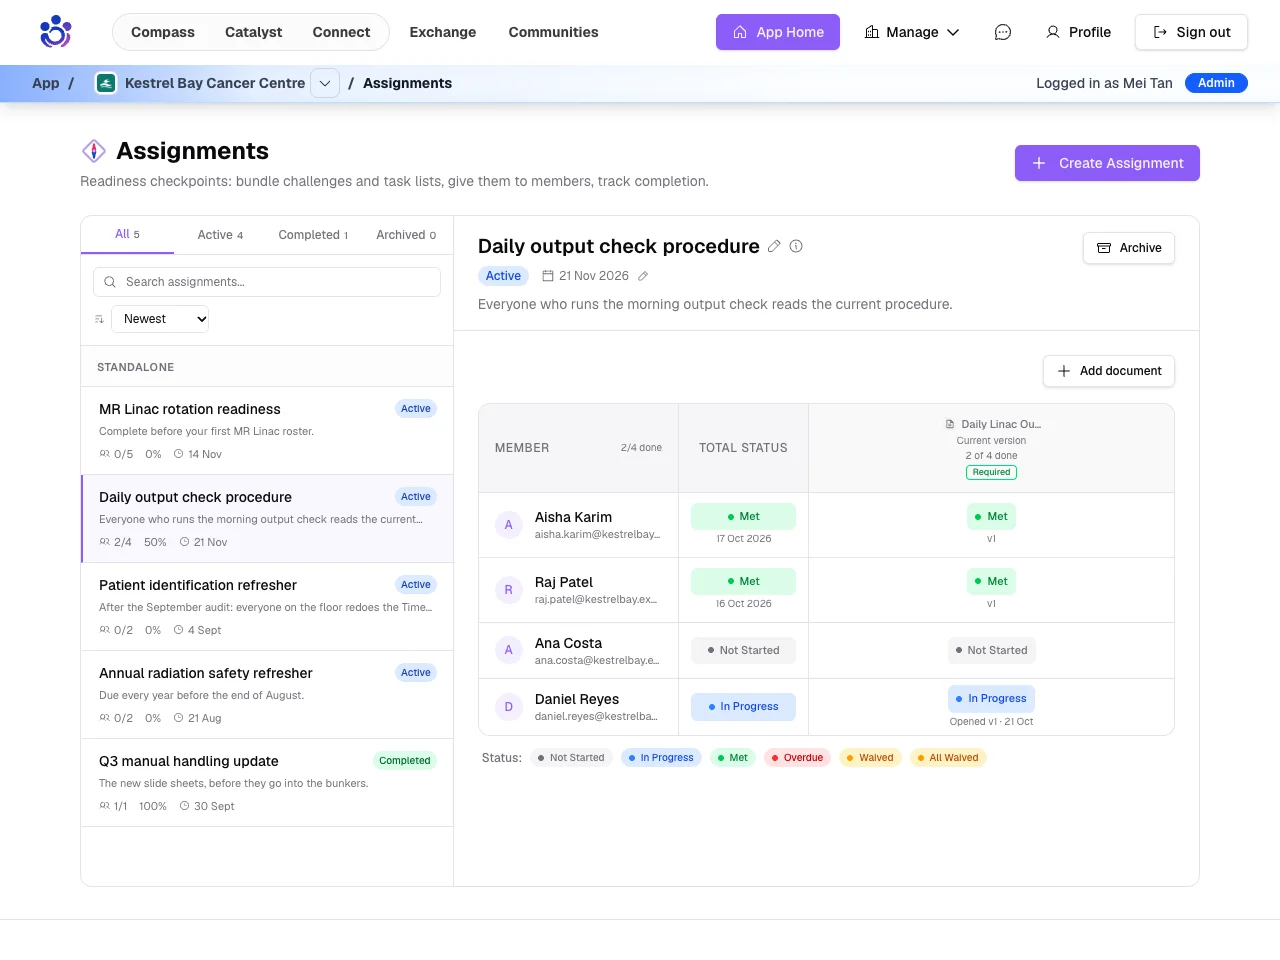Click the Add document button
The height and width of the screenshot is (960, 1280).
1109,371
